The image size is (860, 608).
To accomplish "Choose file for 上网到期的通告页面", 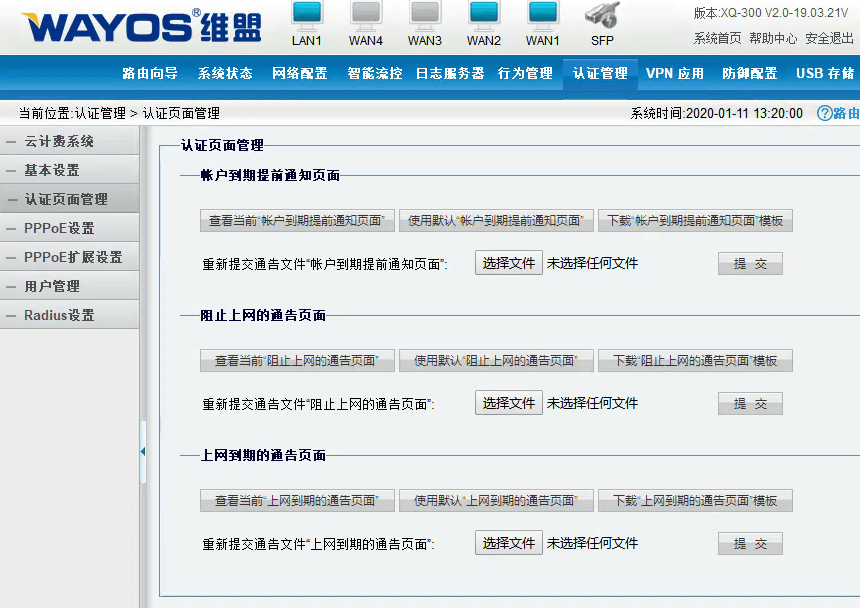I will click(509, 543).
